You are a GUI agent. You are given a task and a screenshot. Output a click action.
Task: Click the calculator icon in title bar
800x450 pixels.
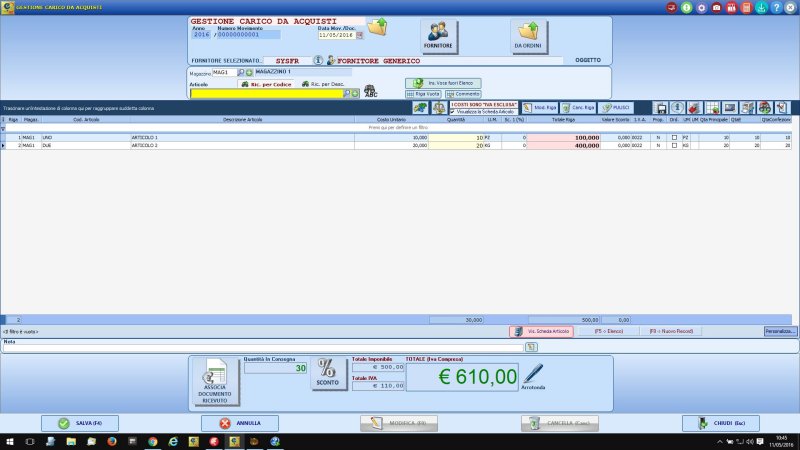point(746,7)
